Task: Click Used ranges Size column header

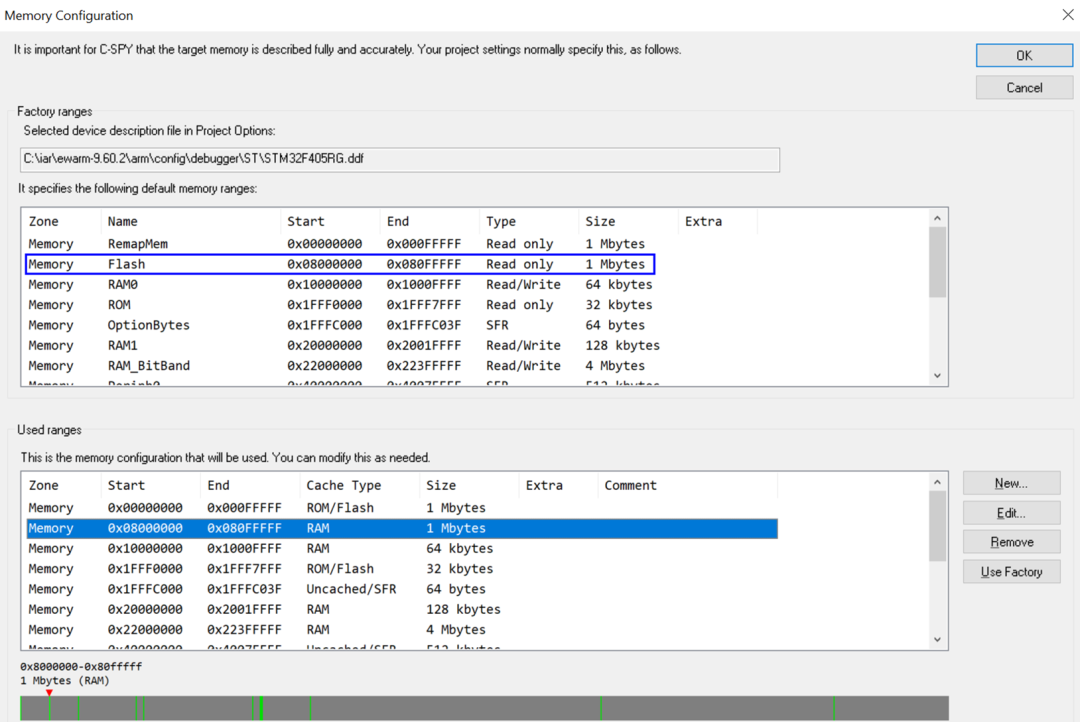Action: click(468, 485)
